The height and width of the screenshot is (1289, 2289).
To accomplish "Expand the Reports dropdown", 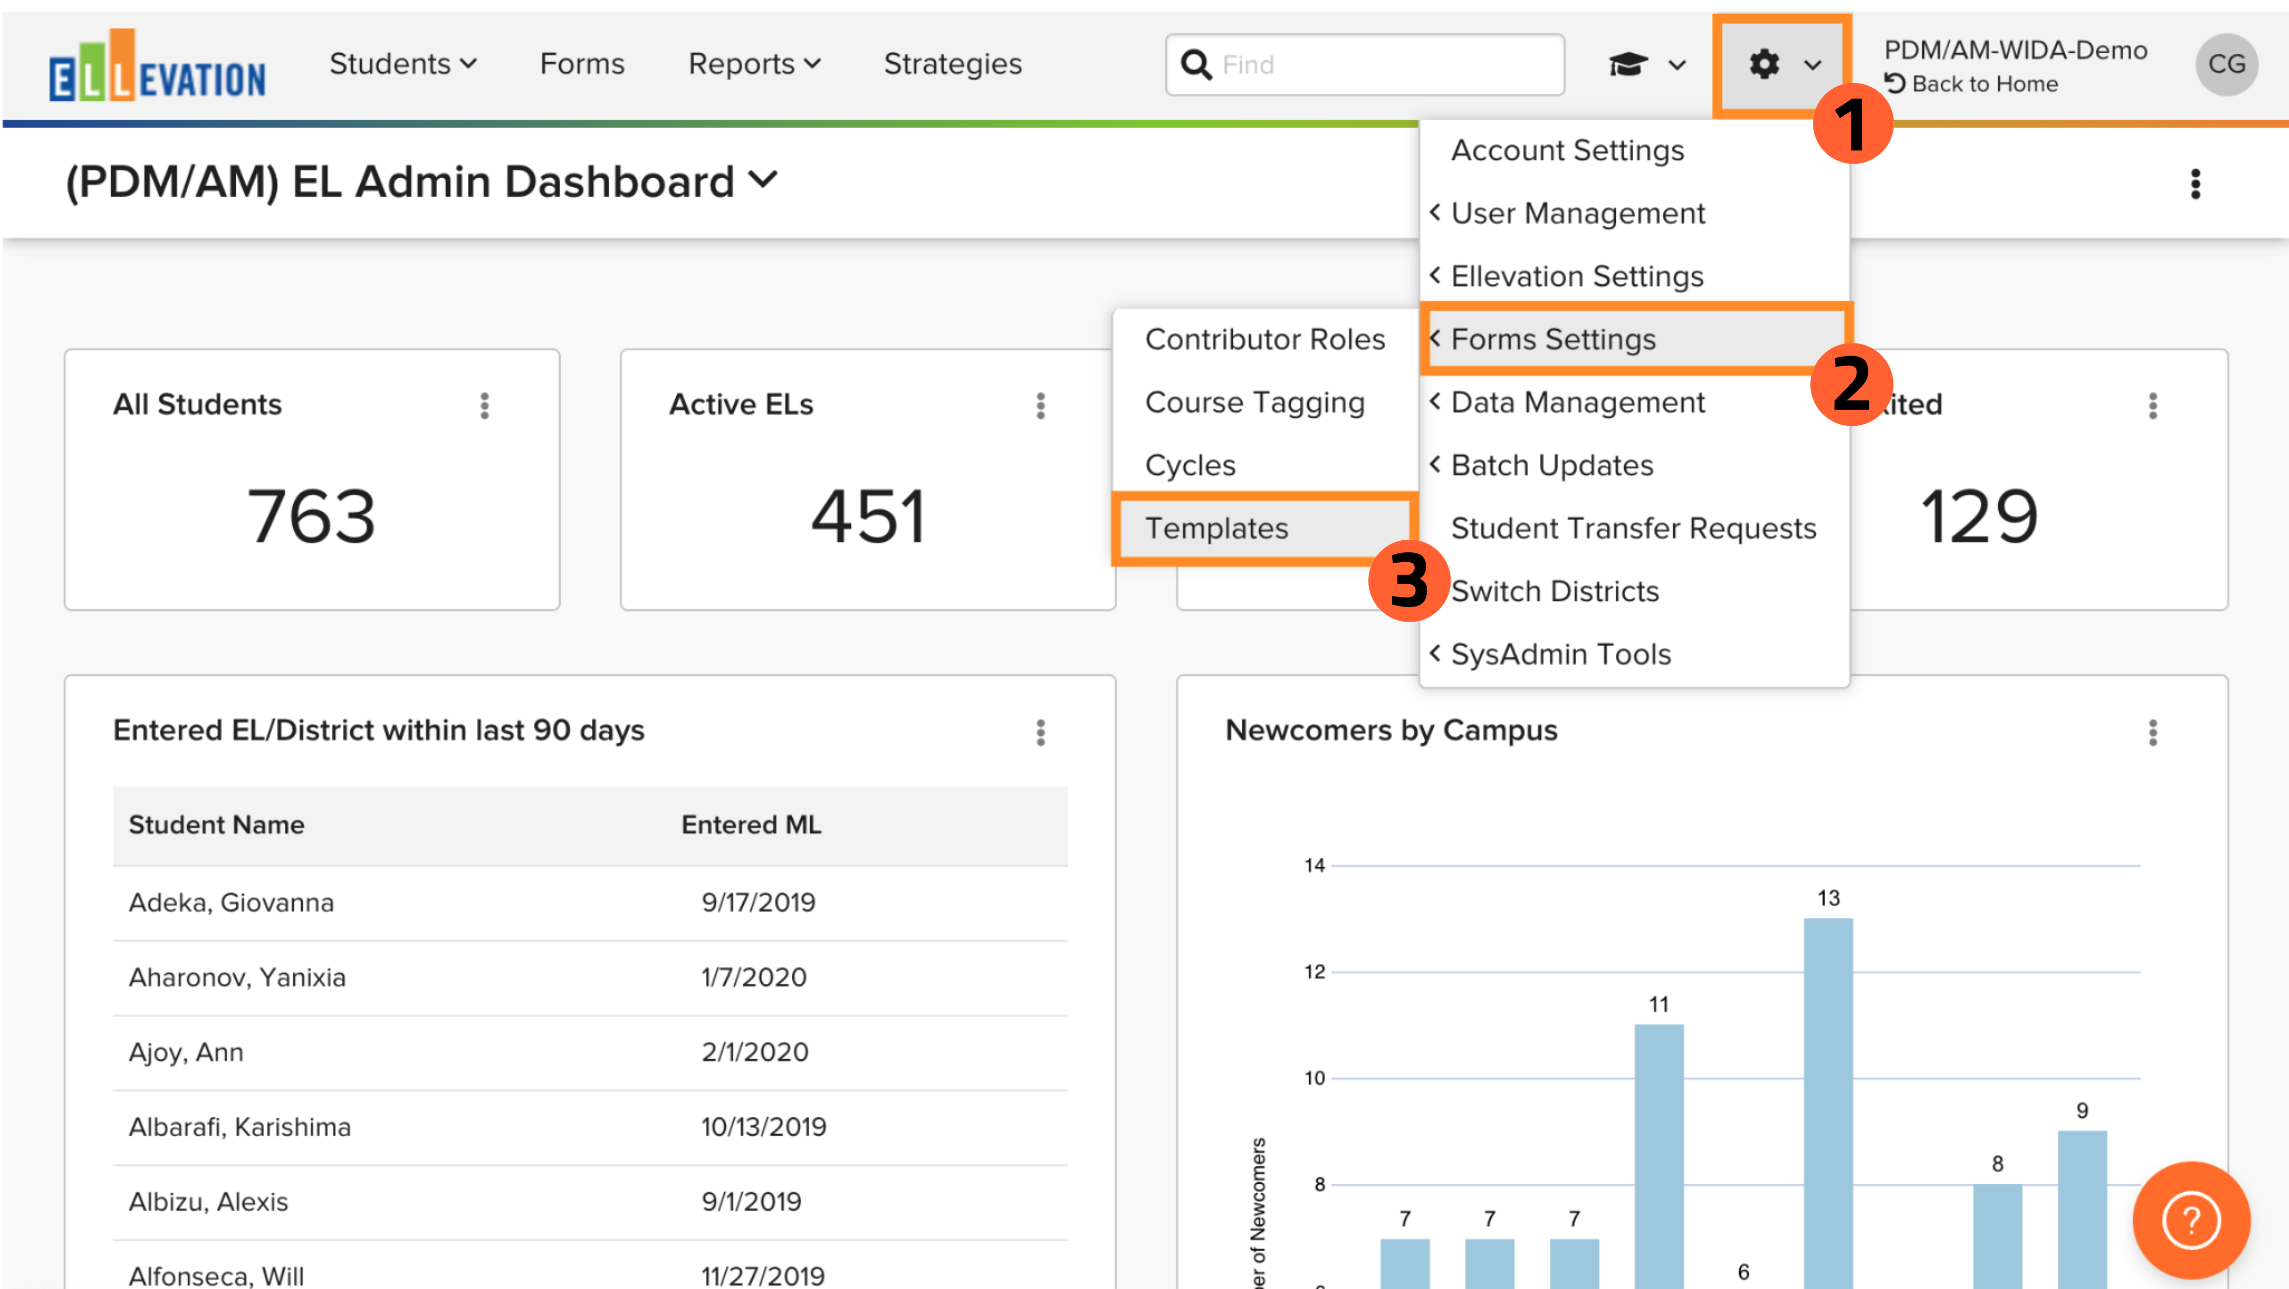I will point(755,64).
